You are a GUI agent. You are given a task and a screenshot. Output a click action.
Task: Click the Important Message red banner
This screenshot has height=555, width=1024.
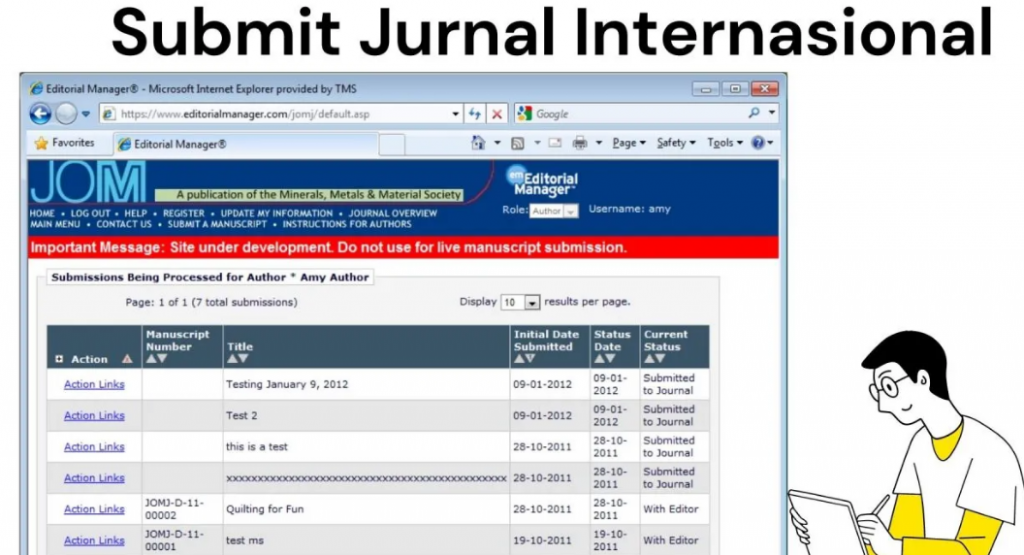[403, 247]
